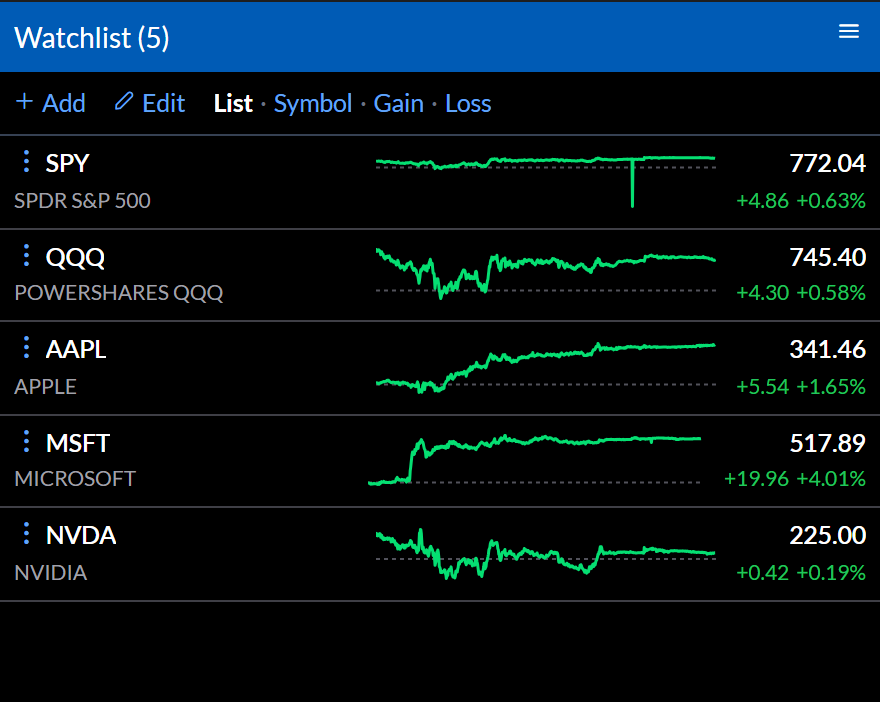Viewport: 880px width, 702px height.
Task: Click the NVDA ticker symbol
Action: pos(81,535)
